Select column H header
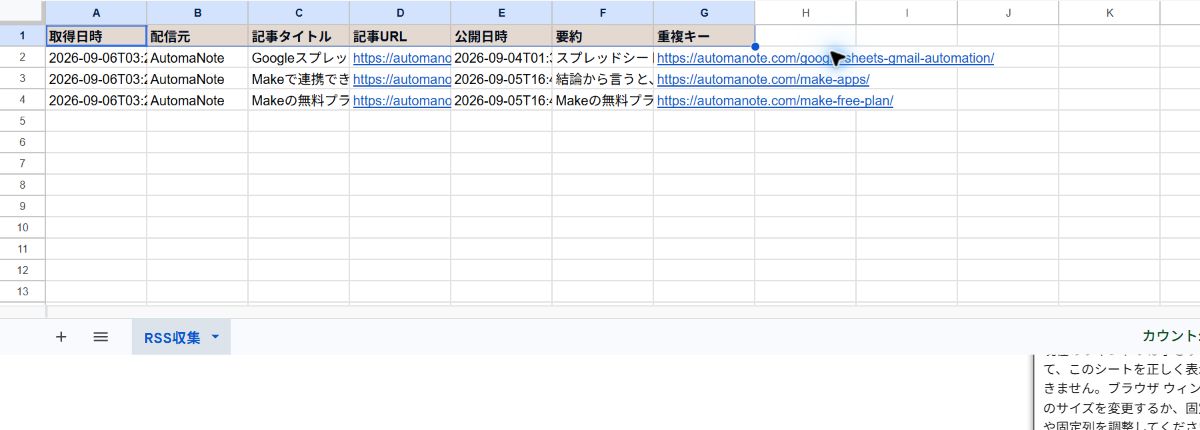The height and width of the screenshot is (430, 1200). [805, 12]
